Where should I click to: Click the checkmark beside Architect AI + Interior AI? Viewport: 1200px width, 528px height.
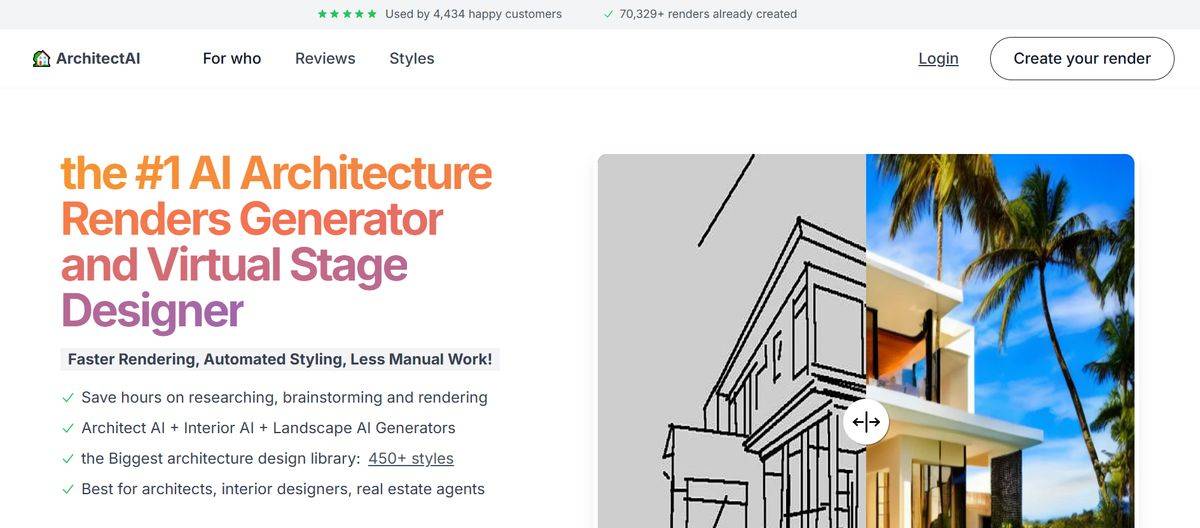(68, 428)
